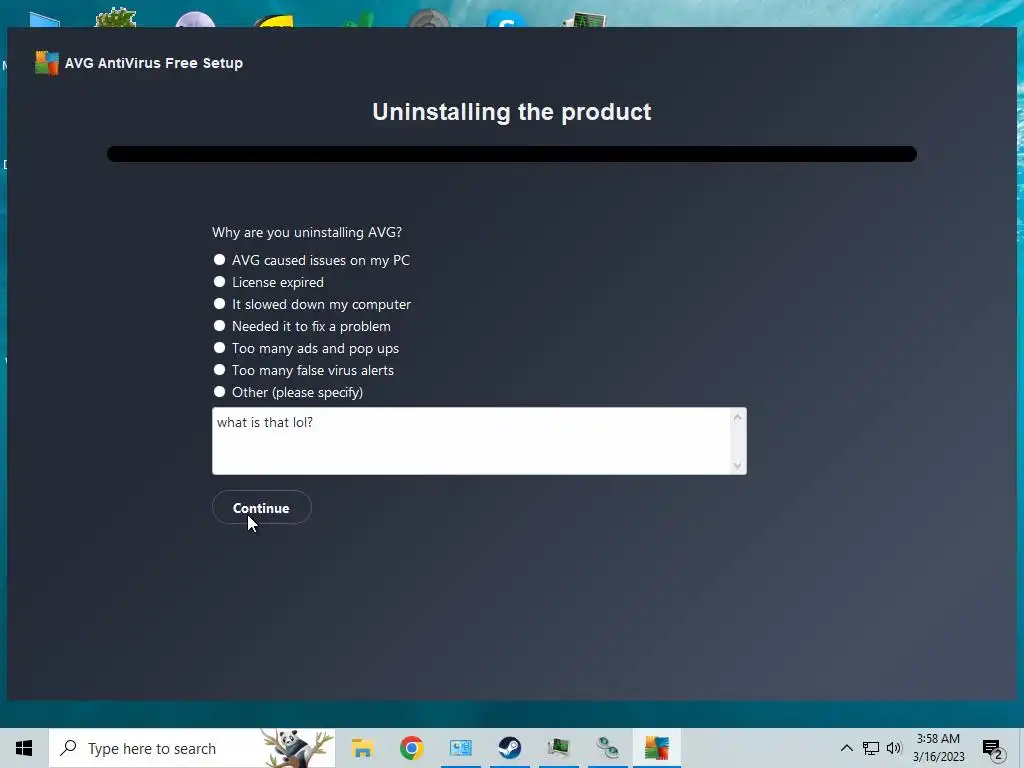Click 'Why are you uninstalling AVG?' text
Viewport: 1024px width, 768px height.
[x=307, y=232]
